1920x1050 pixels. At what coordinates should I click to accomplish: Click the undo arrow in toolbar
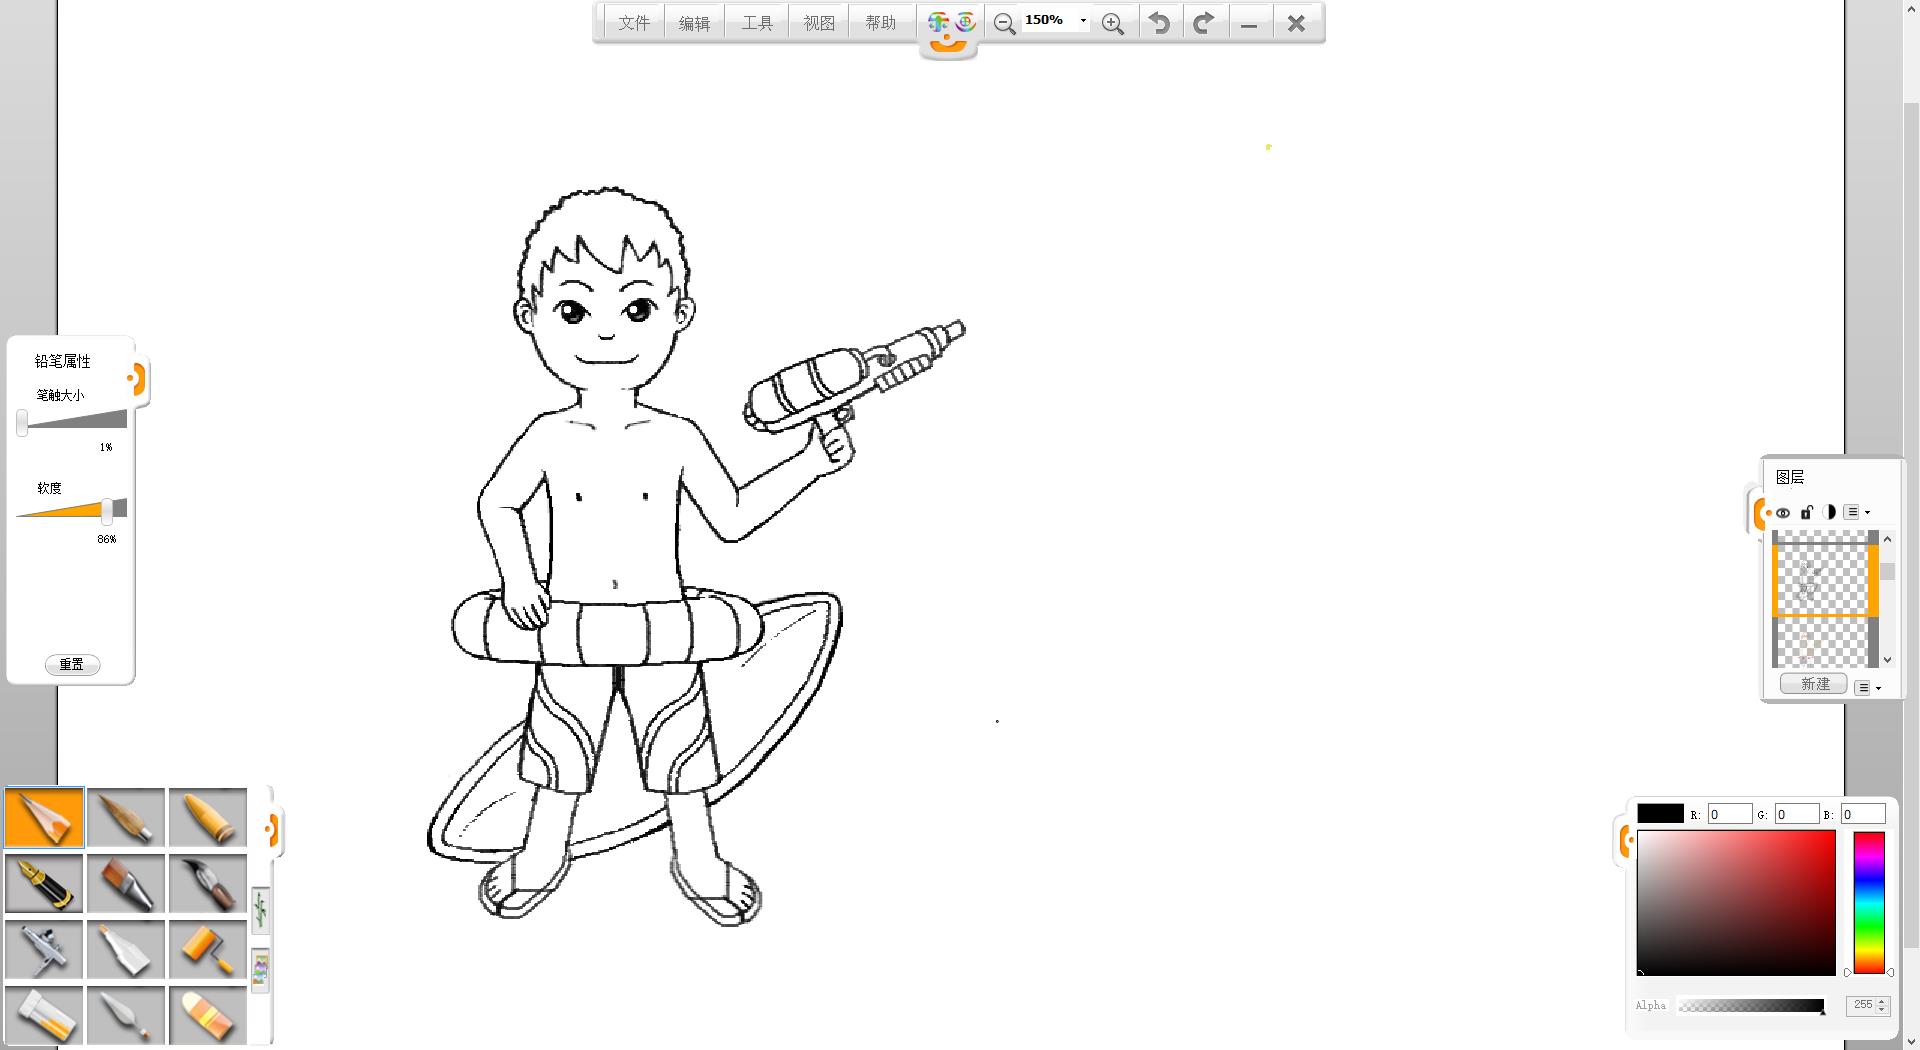pyautogui.click(x=1159, y=23)
